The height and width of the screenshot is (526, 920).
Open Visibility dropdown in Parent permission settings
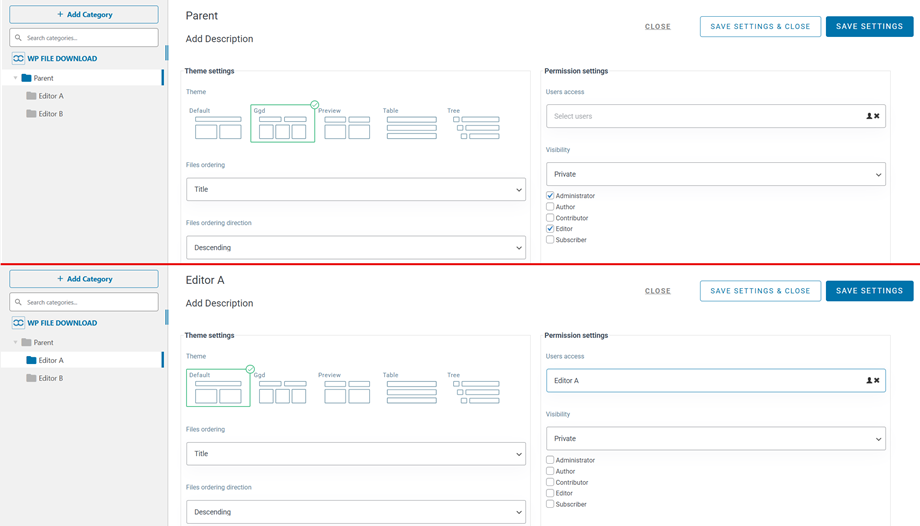click(715, 174)
